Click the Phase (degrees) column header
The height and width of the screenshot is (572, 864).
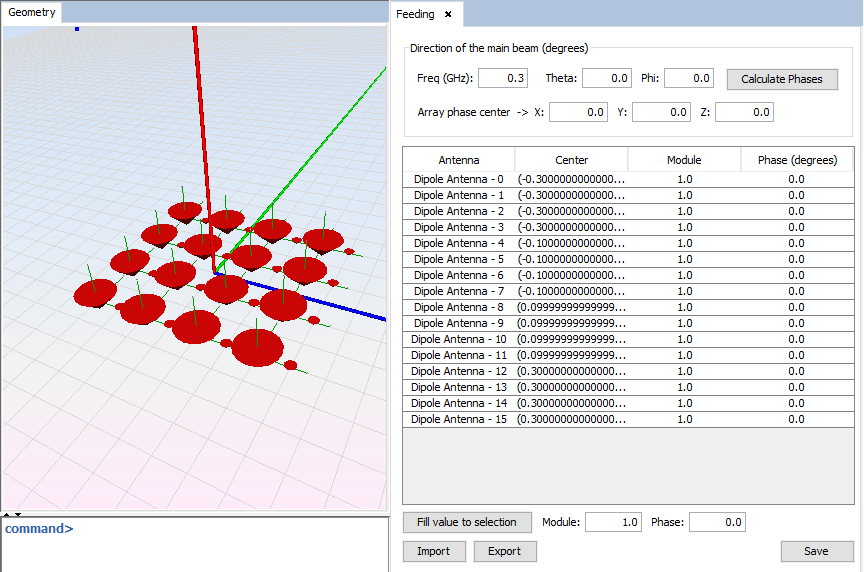[796, 160]
